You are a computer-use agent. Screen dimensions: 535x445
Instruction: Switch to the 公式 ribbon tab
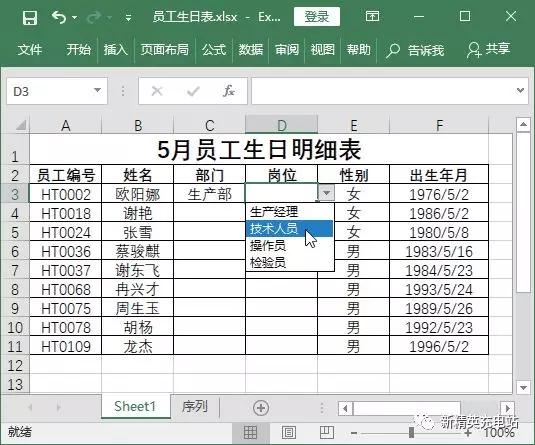(214, 50)
